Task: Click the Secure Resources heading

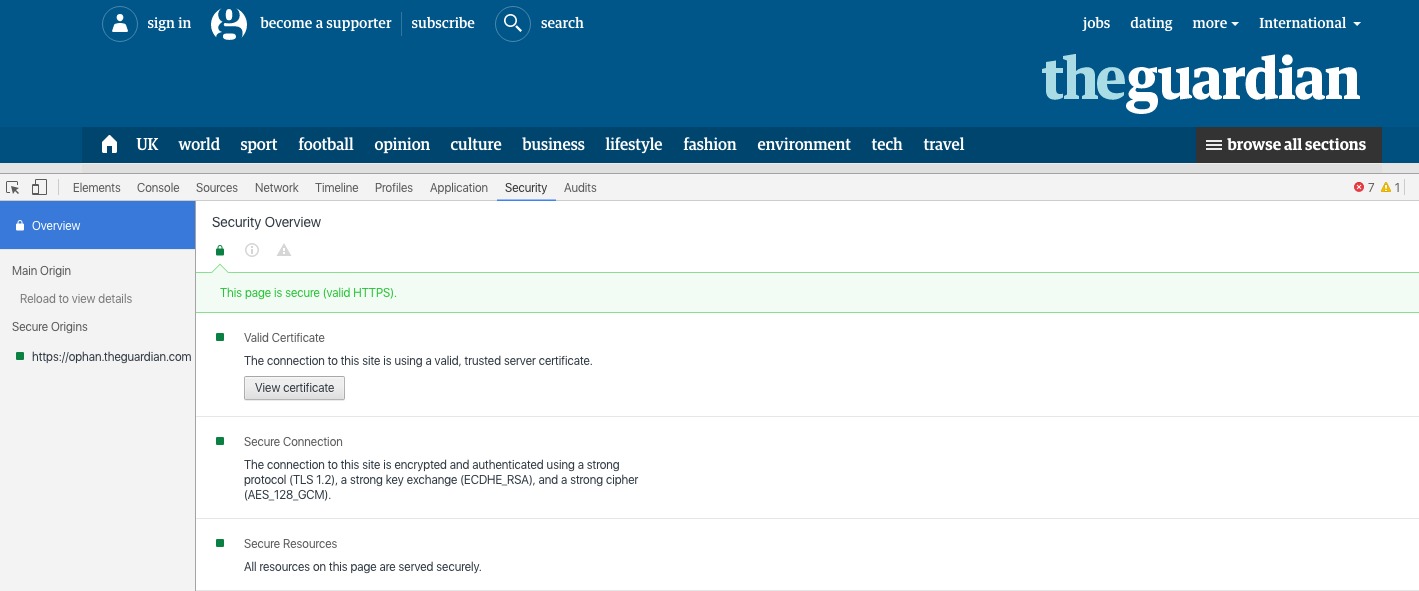Action: 290,544
